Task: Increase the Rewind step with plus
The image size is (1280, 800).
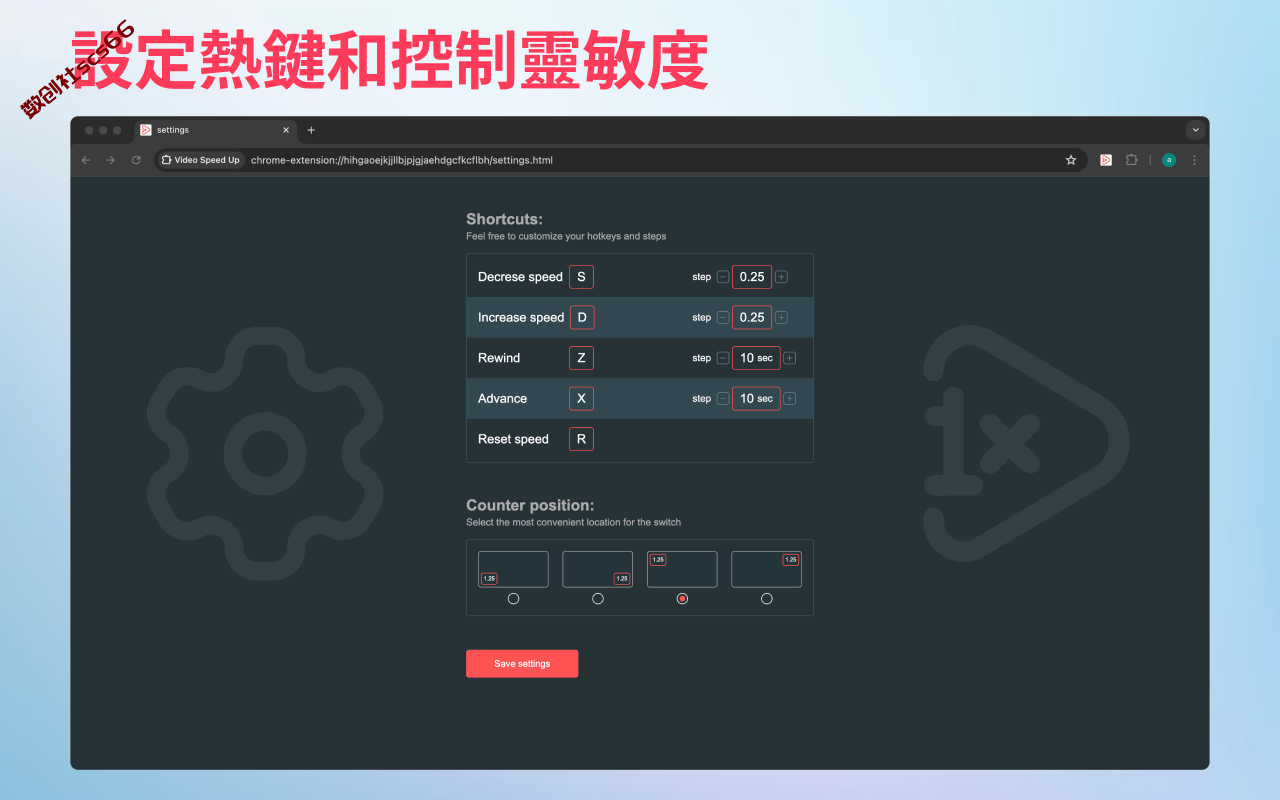Action: click(x=790, y=358)
